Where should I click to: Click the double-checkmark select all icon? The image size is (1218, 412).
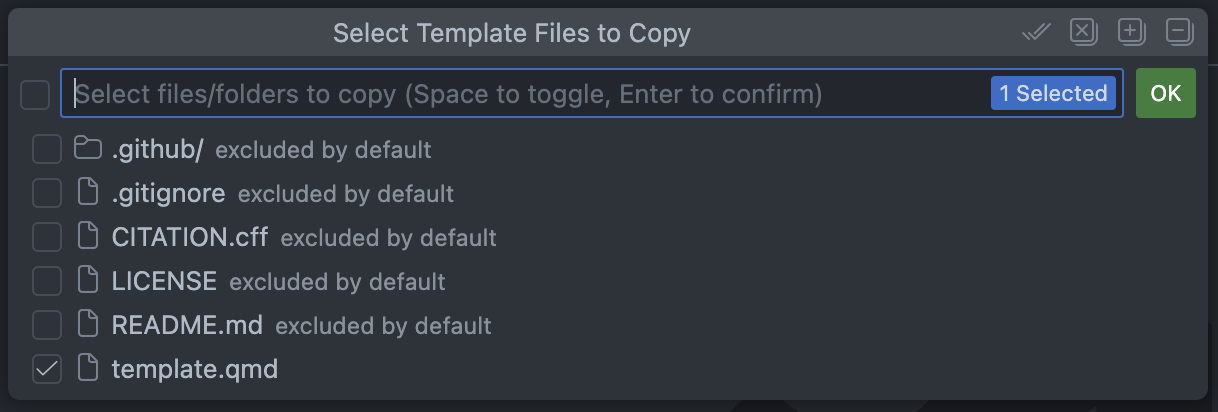(x=1036, y=33)
